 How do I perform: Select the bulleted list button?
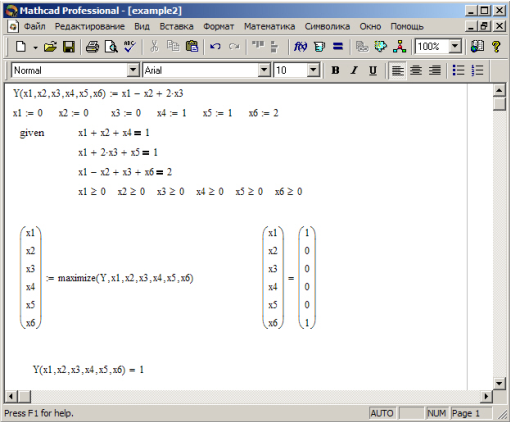tap(458, 70)
